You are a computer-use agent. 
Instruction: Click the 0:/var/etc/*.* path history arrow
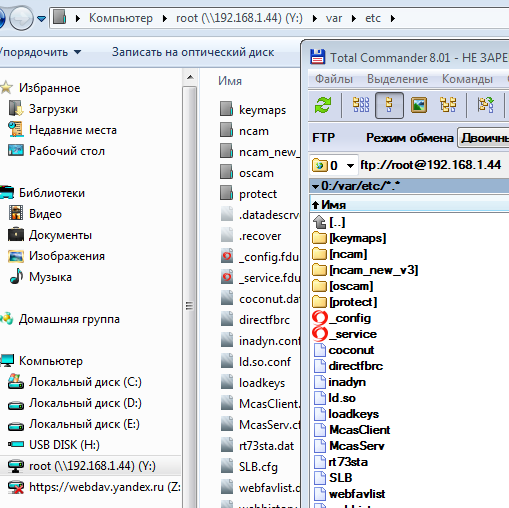click(x=315, y=186)
